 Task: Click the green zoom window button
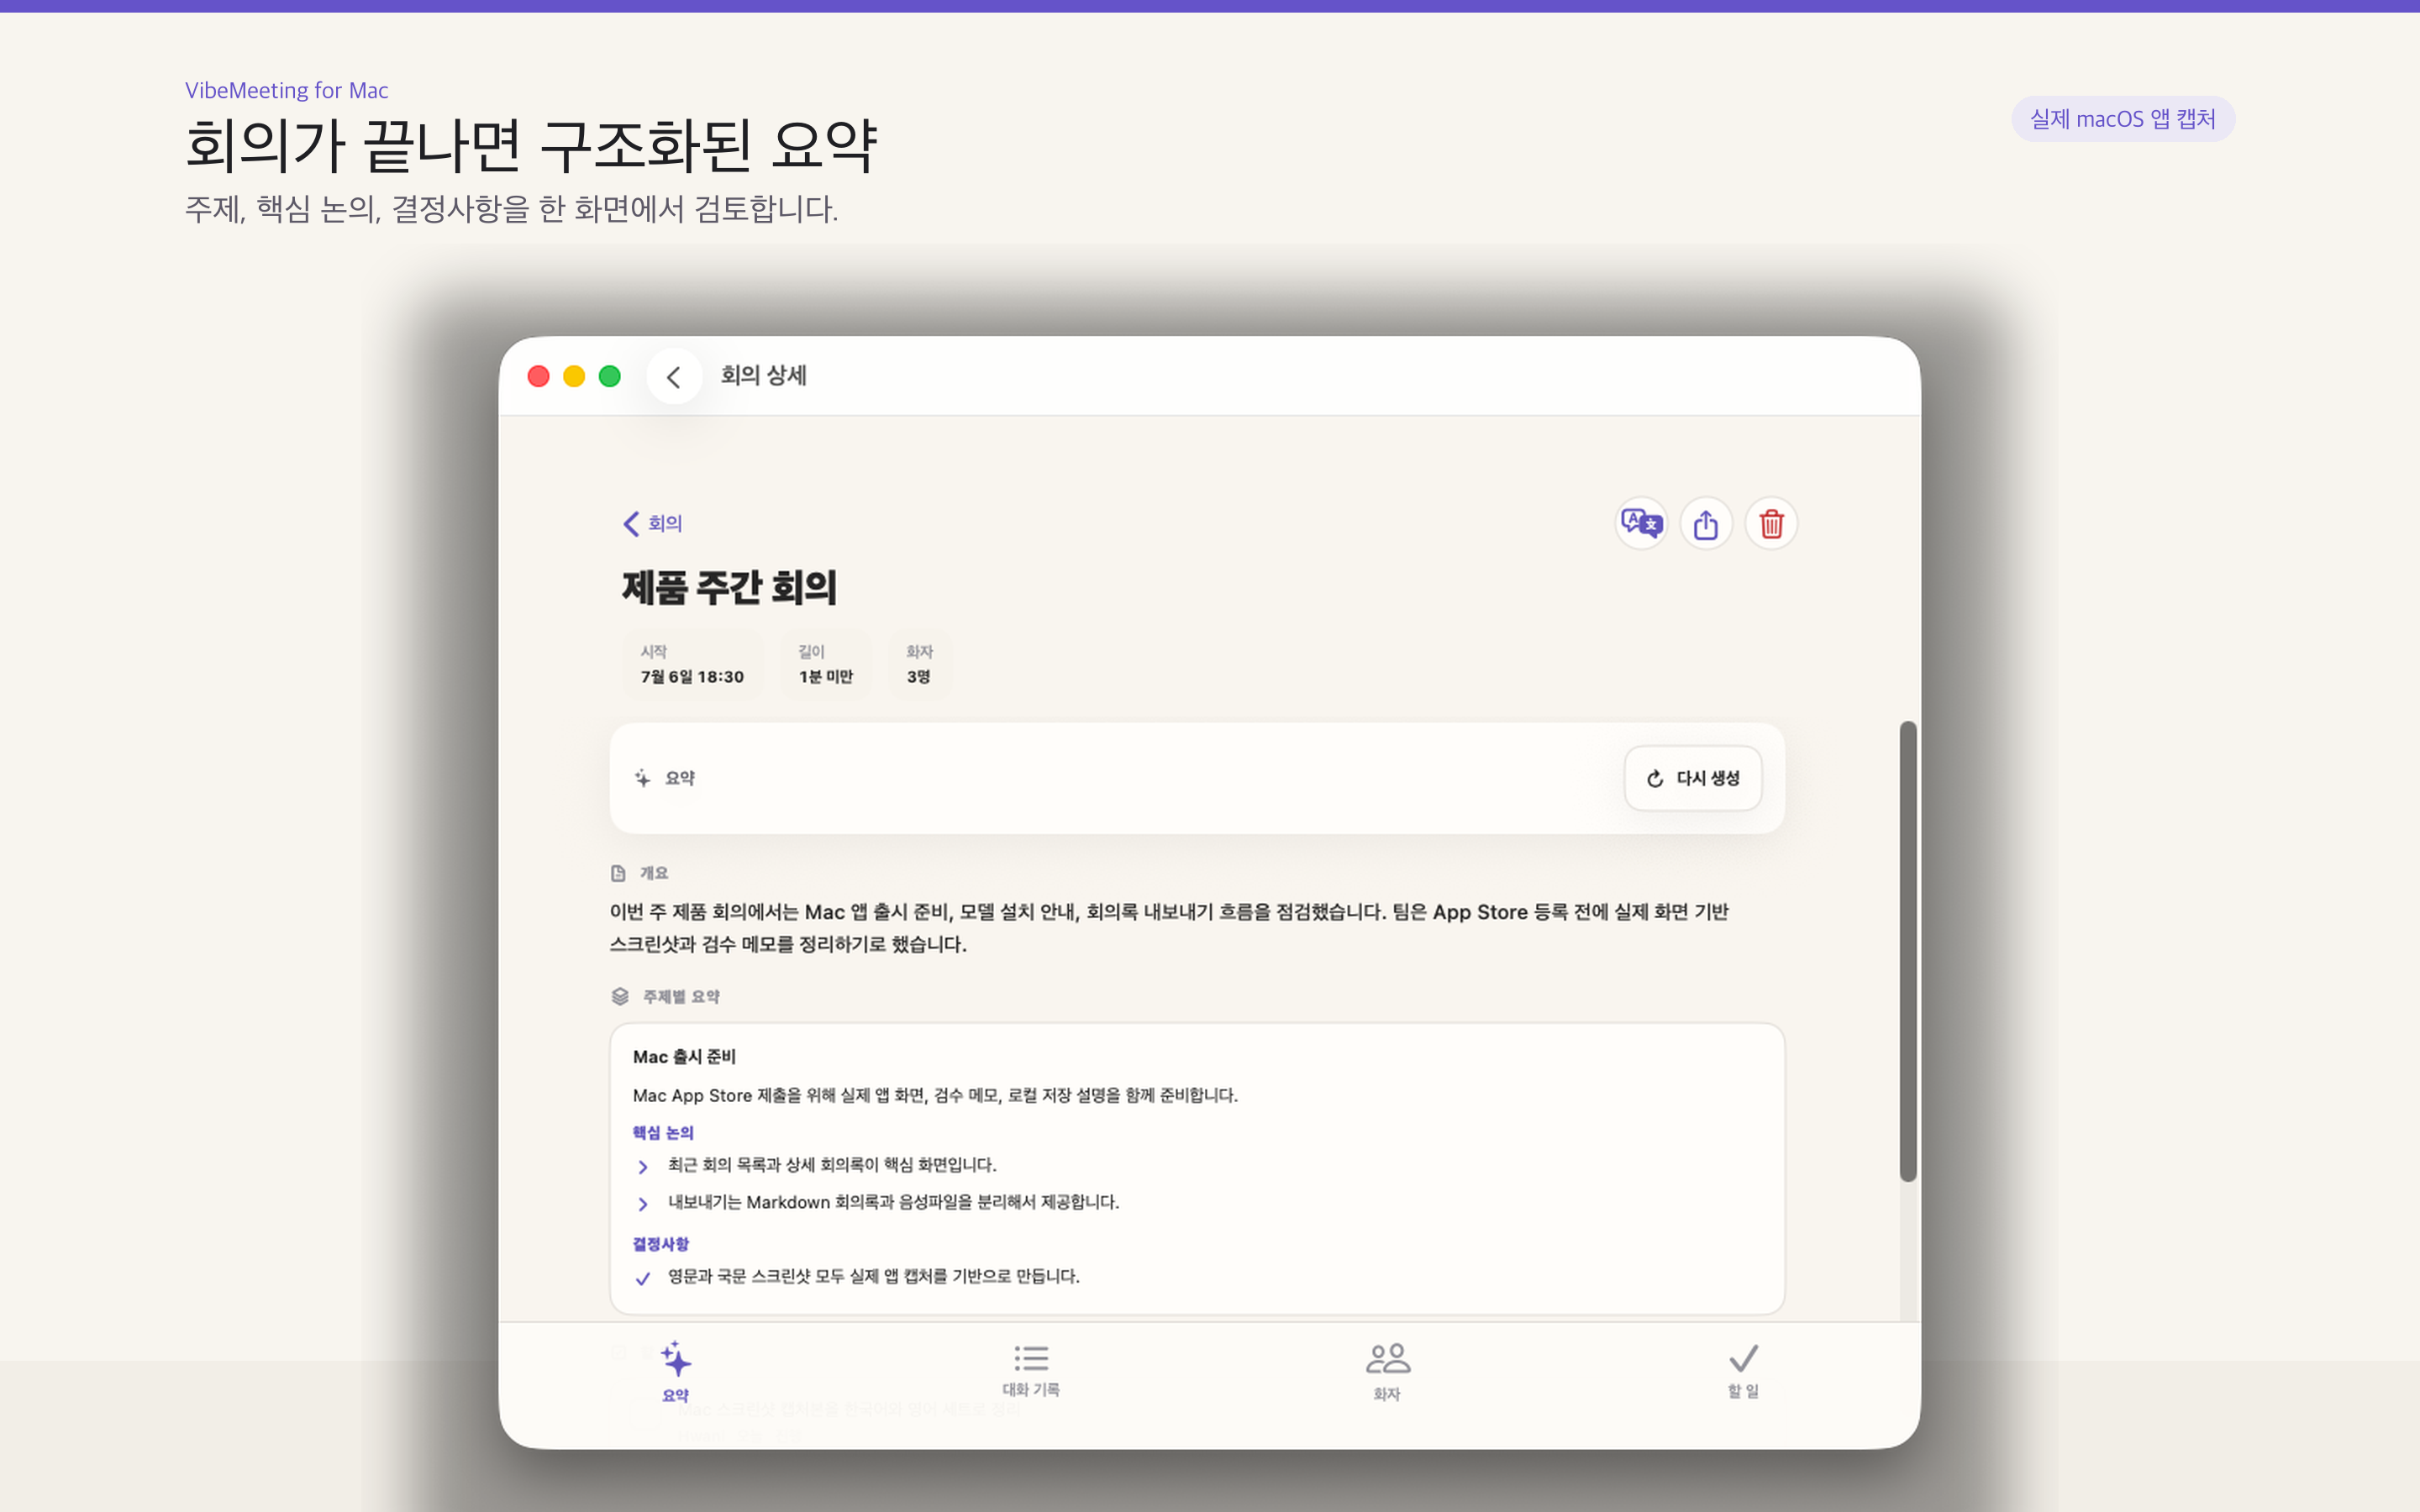[x=610, y=376]
